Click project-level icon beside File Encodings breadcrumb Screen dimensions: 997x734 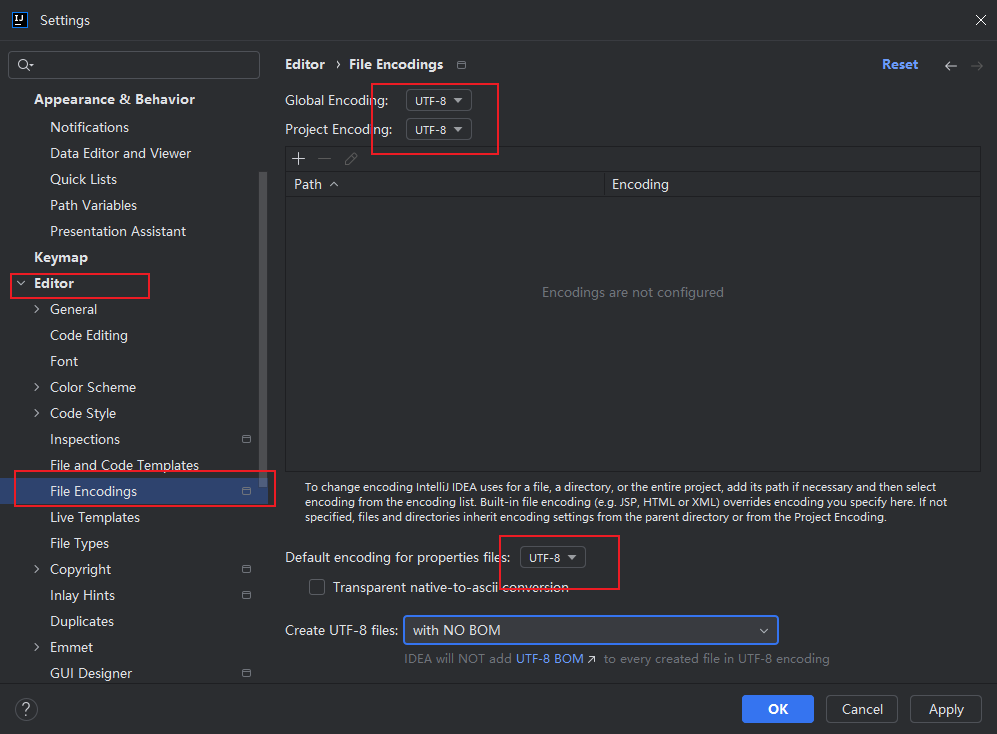click(462, 65)
